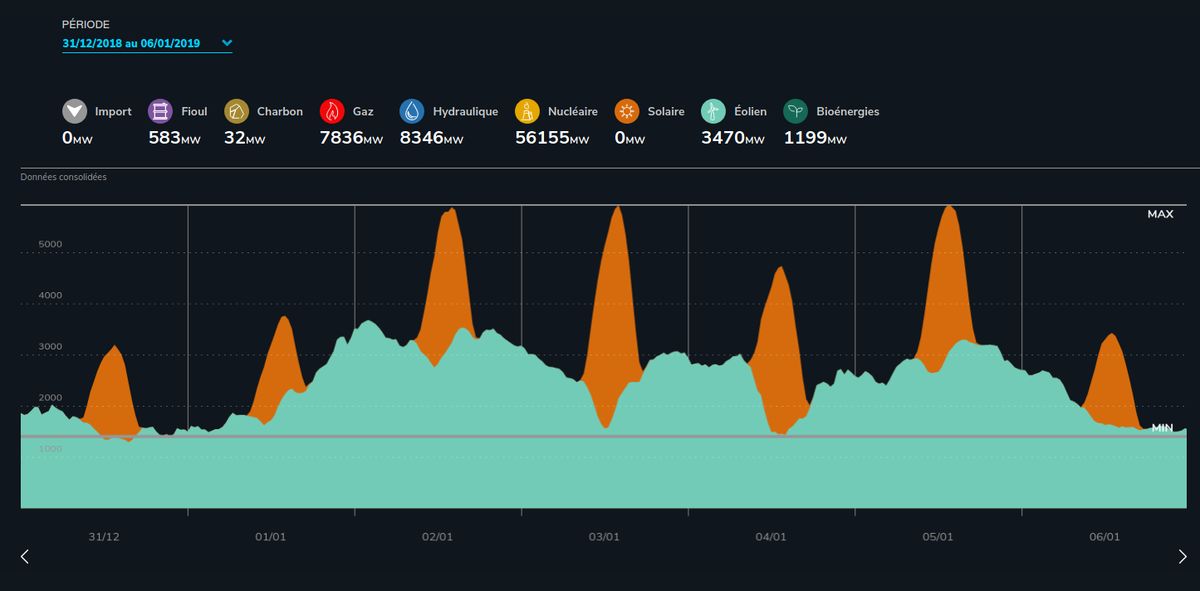Click the Charbon coal icon

237,111
